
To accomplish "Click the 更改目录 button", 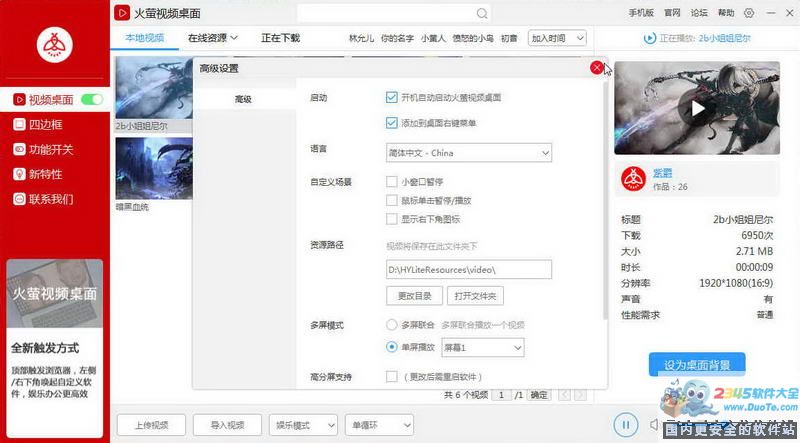I will (x=414, y=296).
